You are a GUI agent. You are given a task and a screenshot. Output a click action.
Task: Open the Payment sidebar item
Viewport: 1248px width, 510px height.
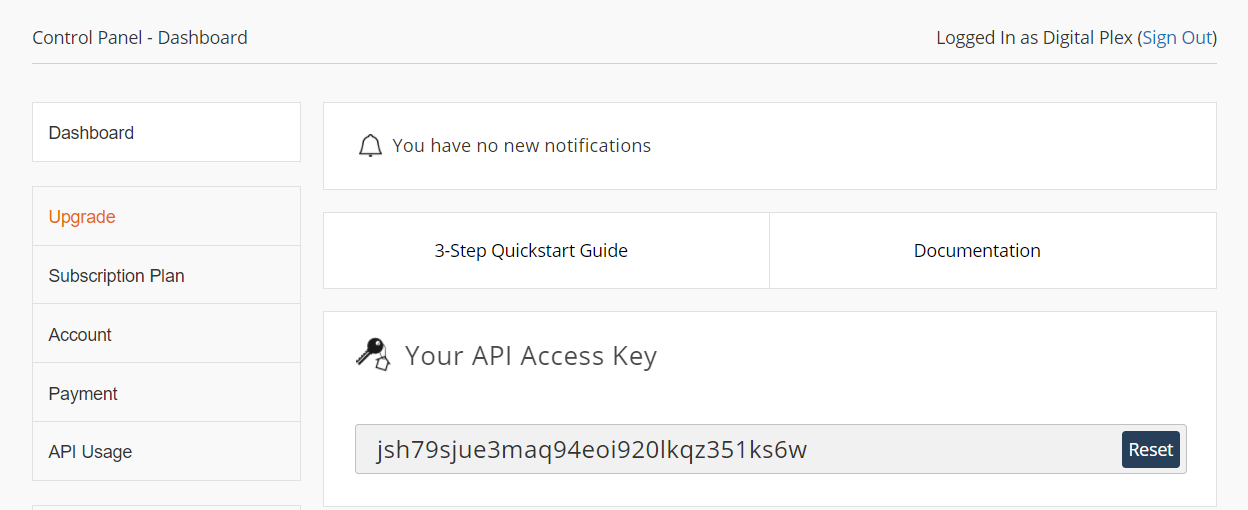(166, 393)
